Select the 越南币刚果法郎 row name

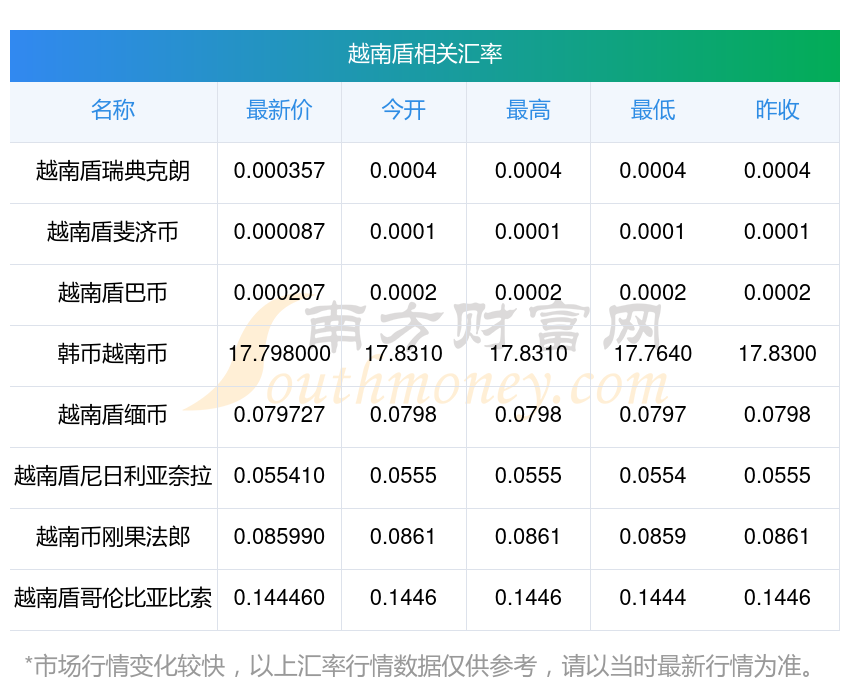coord(113,537)
